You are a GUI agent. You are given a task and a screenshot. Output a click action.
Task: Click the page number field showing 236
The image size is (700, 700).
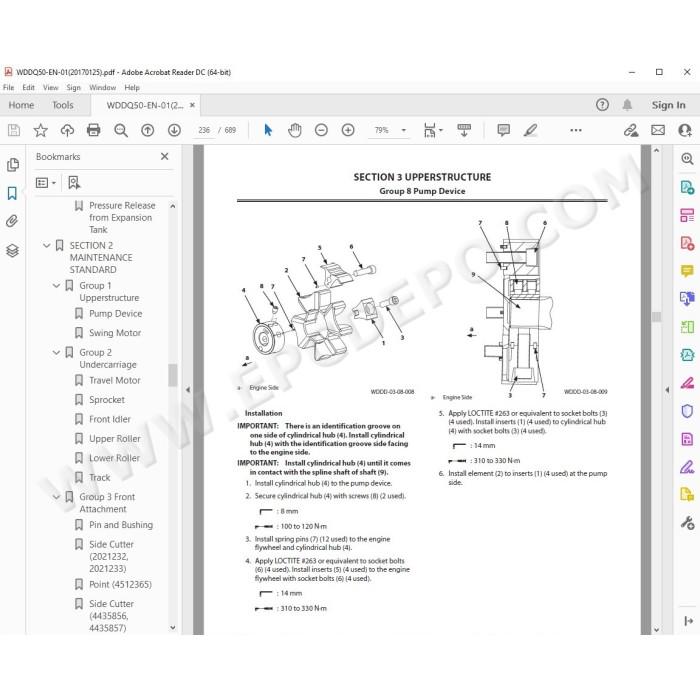[x=204, y=130]
